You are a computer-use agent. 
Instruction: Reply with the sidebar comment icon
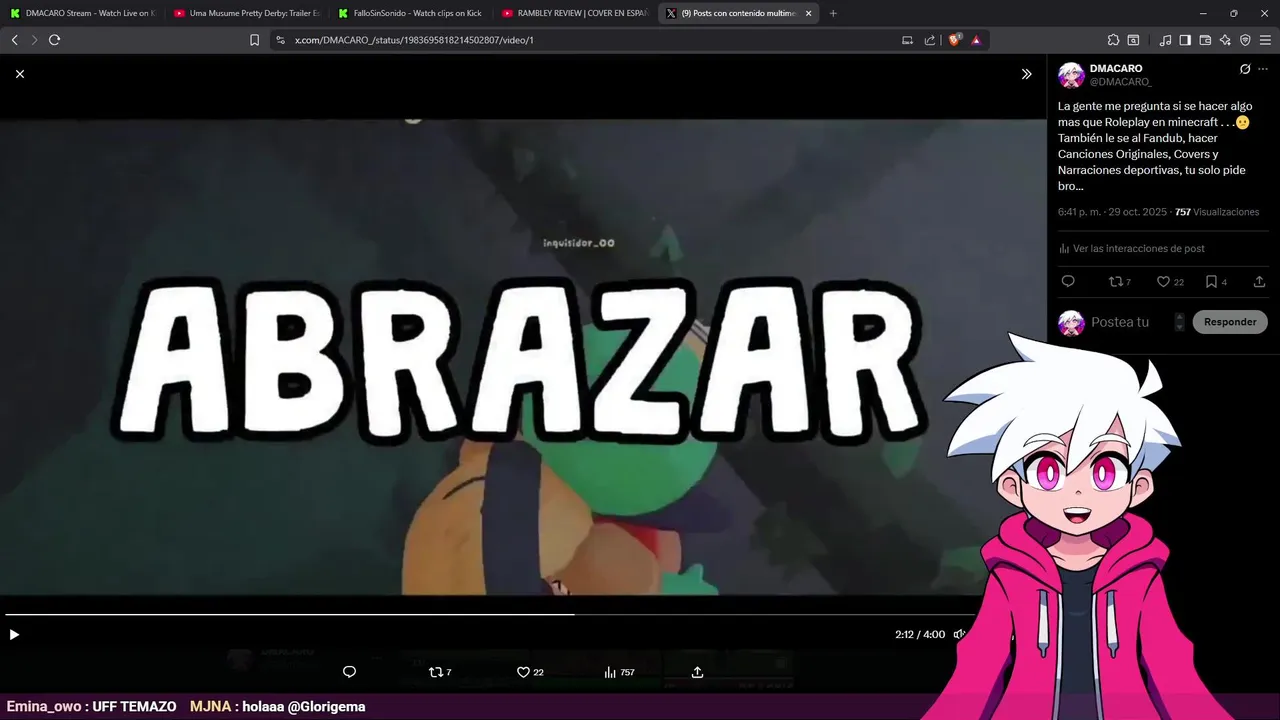1068,282
